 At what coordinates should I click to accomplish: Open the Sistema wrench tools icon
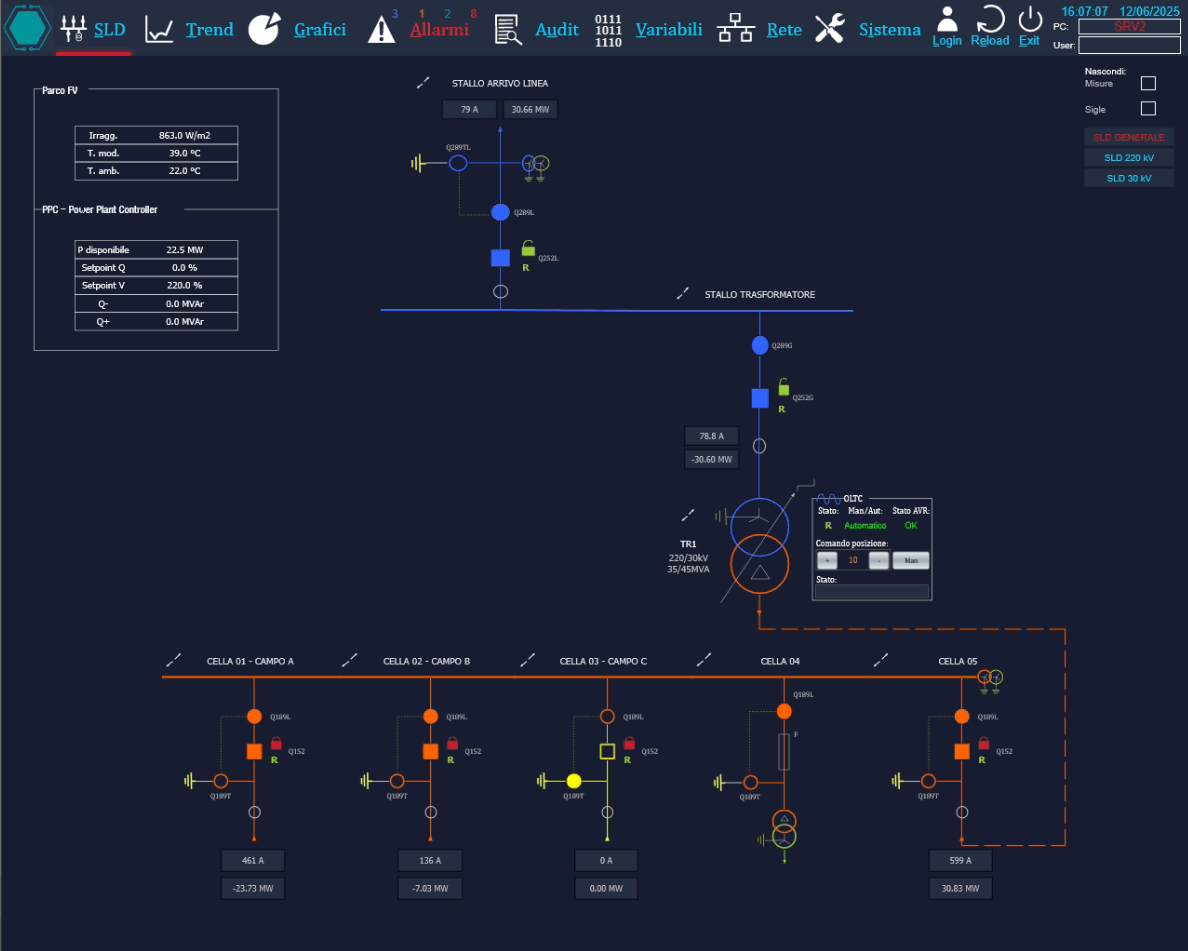pos(829,29)
